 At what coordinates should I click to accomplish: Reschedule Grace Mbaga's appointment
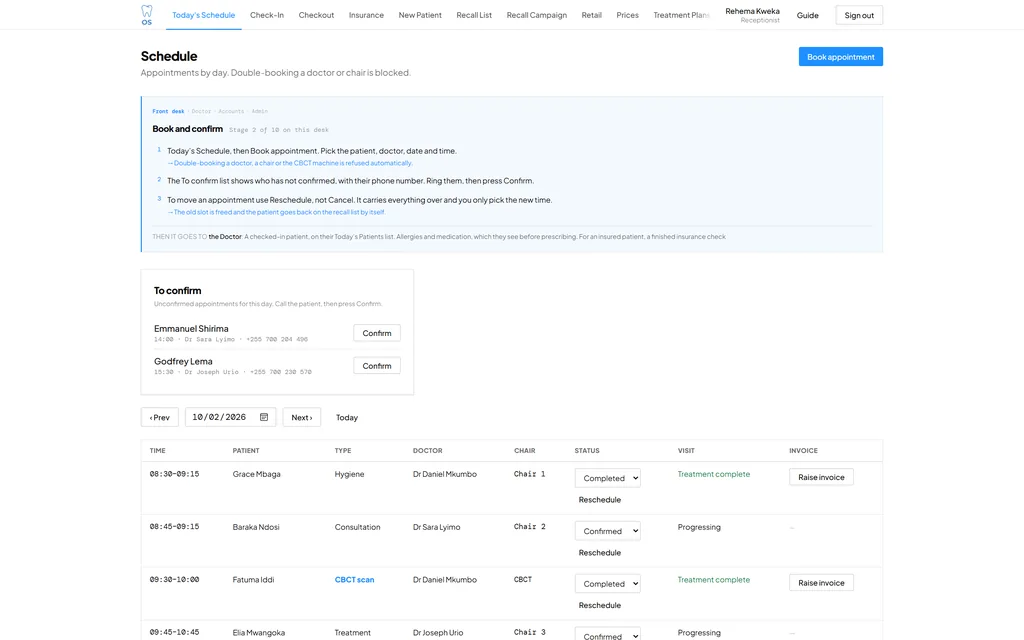600,500
